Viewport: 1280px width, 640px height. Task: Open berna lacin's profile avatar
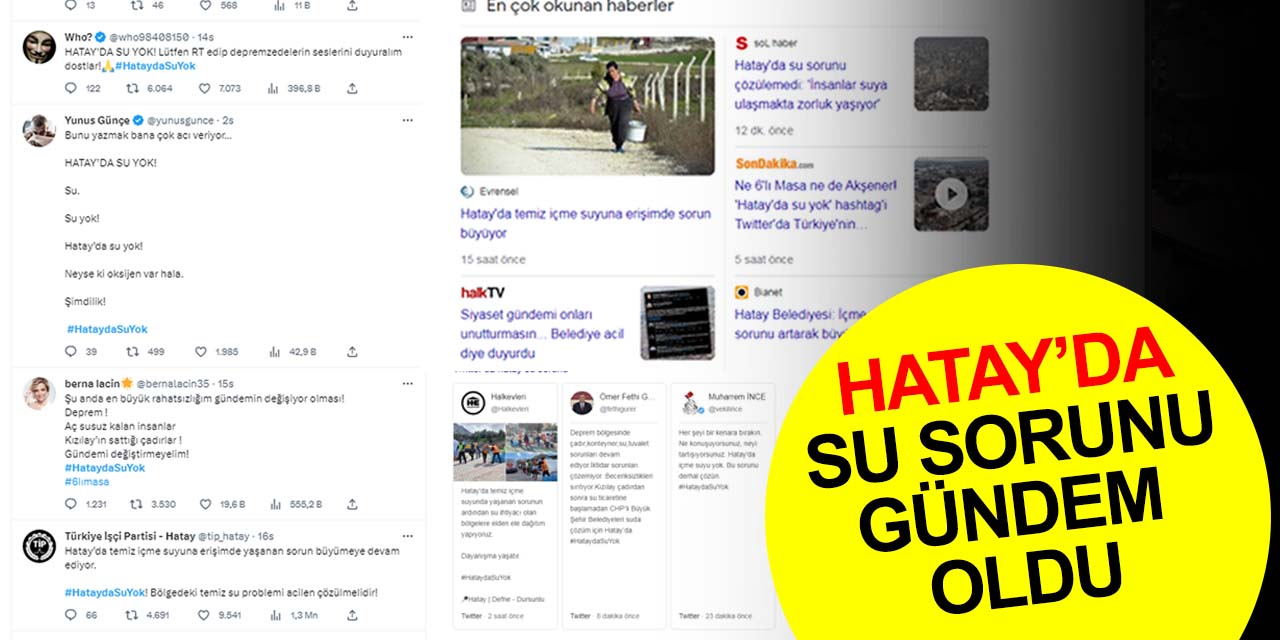(x=39, y=393)
